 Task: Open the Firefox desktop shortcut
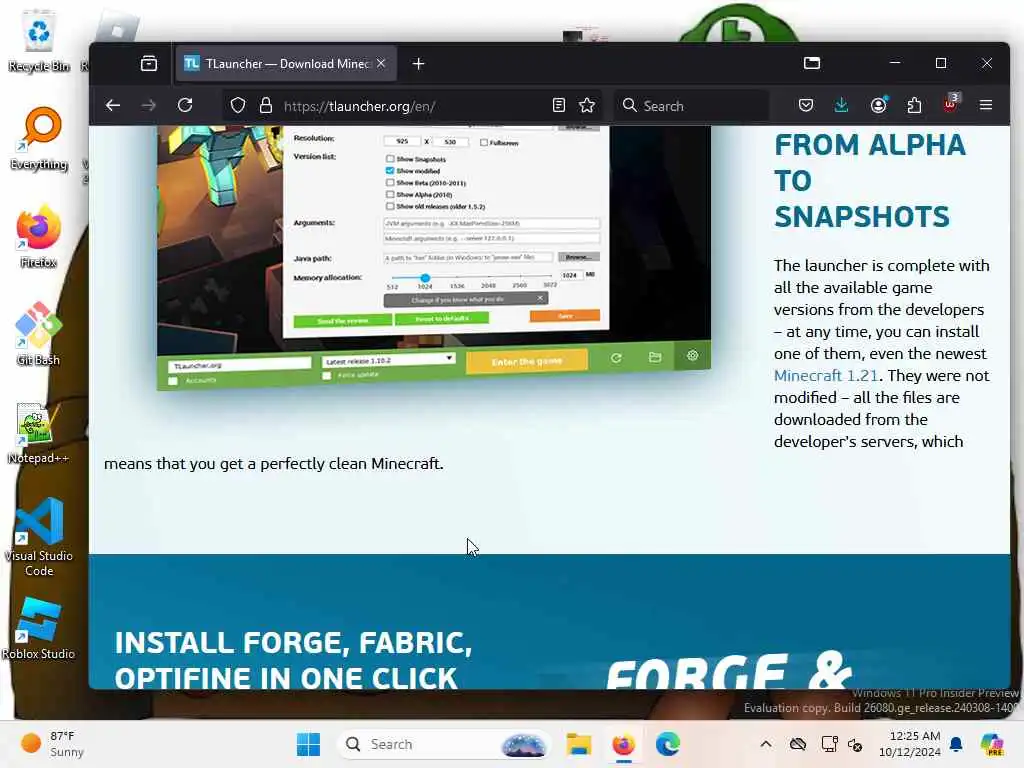pos(39,237)
